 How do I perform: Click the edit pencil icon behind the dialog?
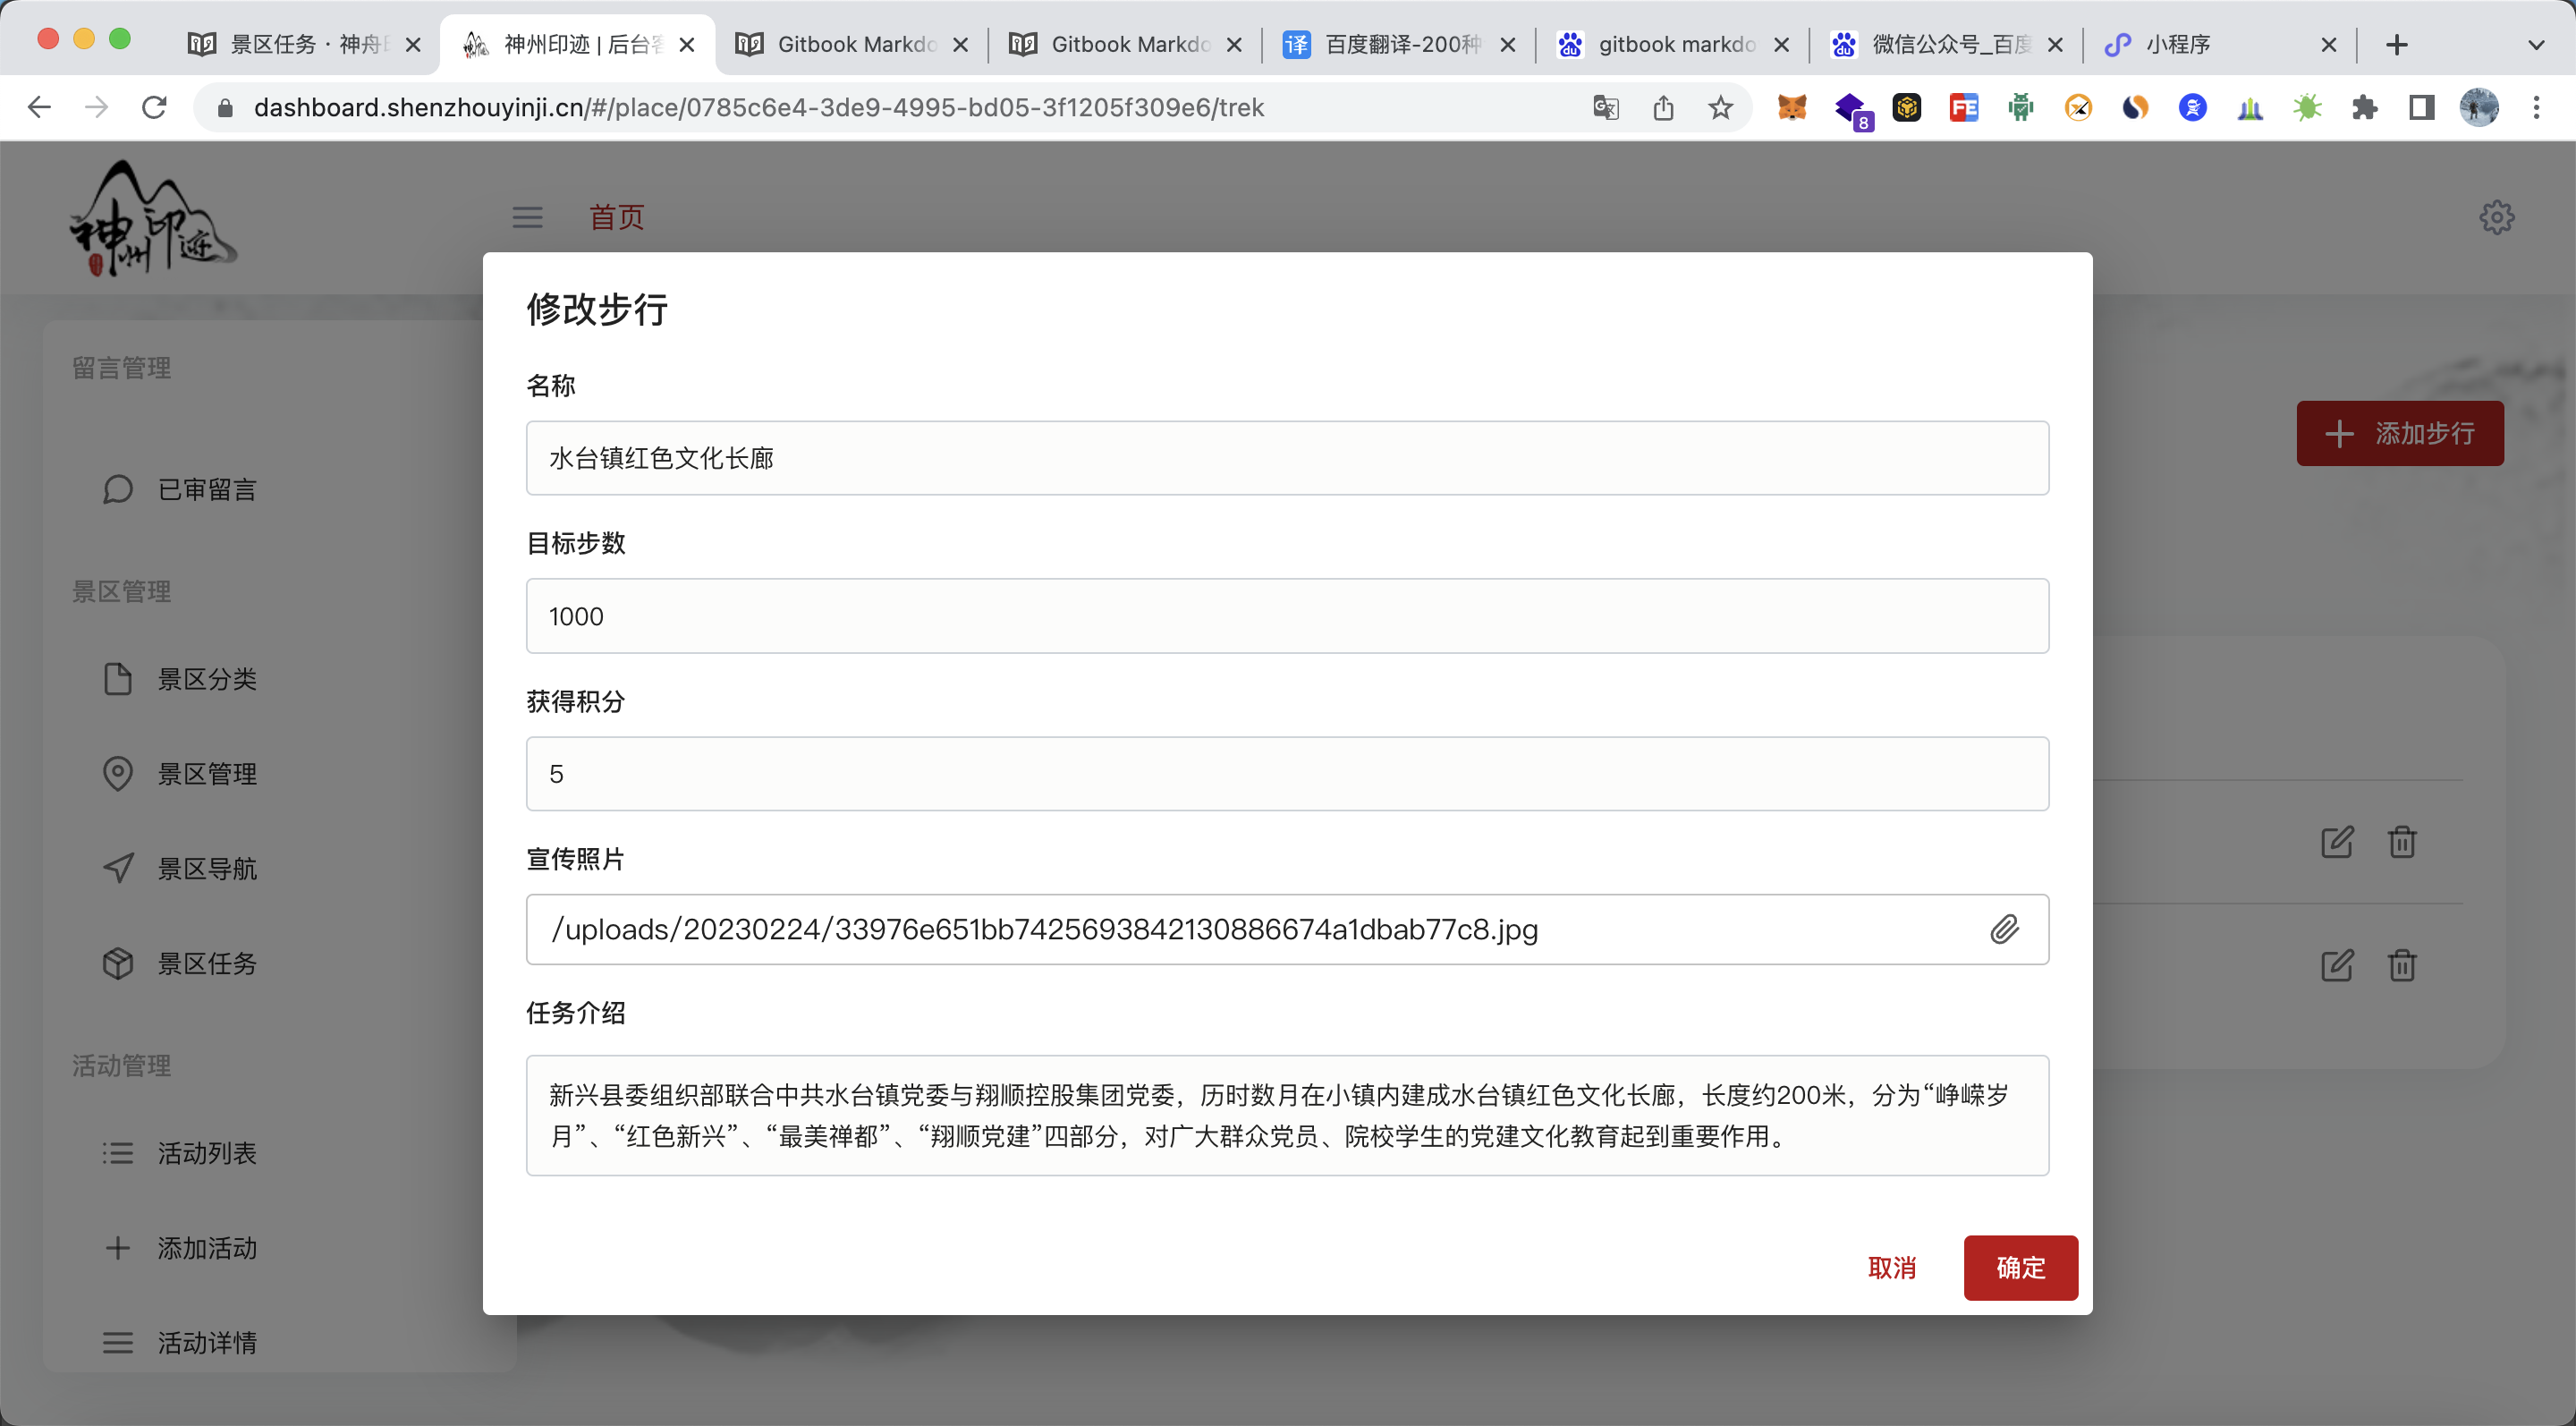tap(2337, 842)
